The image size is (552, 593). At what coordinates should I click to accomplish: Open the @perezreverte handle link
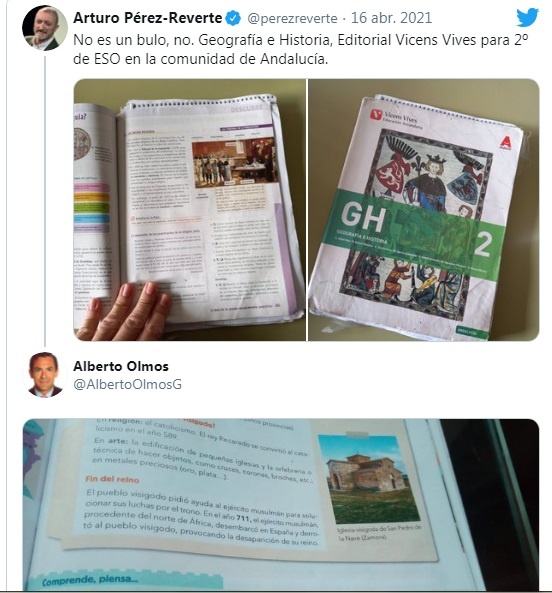(292, 18)
